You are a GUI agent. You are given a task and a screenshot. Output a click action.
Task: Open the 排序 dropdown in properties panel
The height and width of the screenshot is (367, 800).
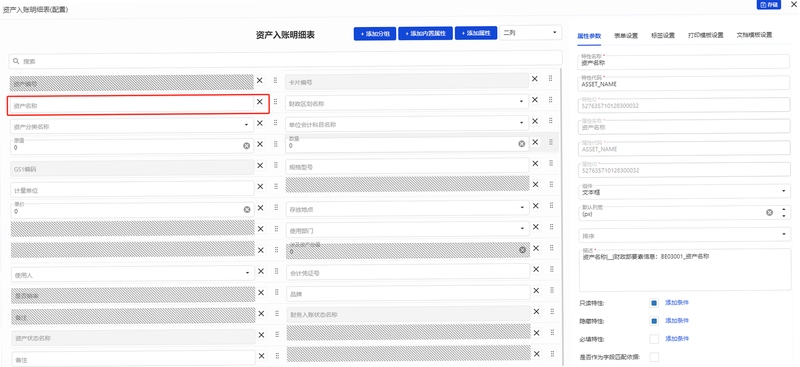tap(684, 235)
